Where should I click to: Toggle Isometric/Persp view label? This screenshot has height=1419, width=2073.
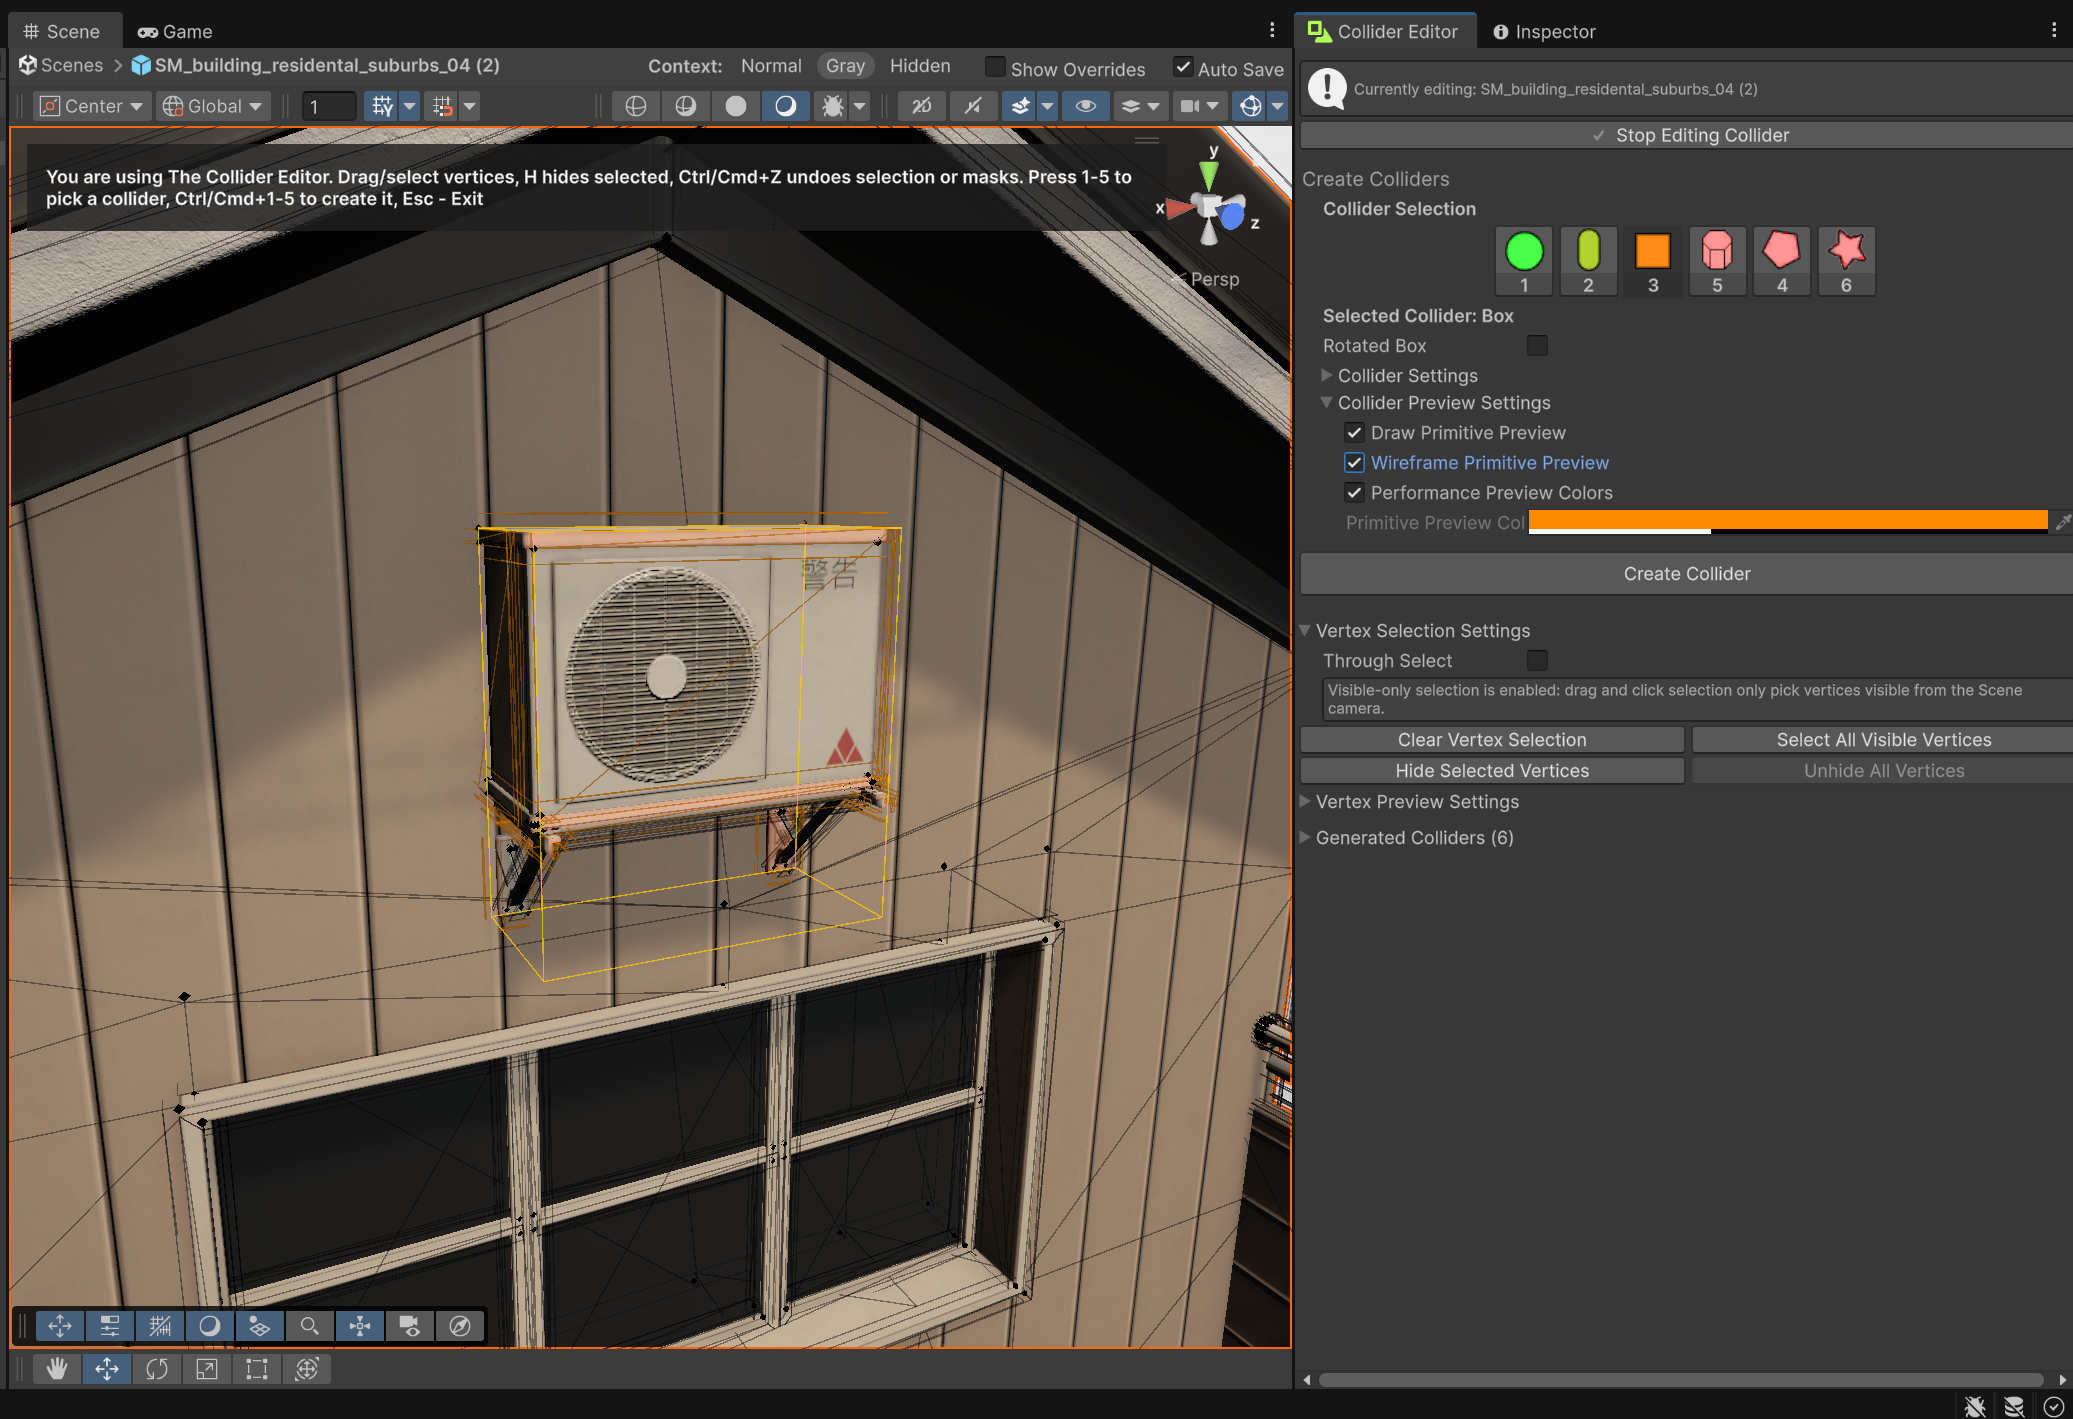pos(1214,280)
